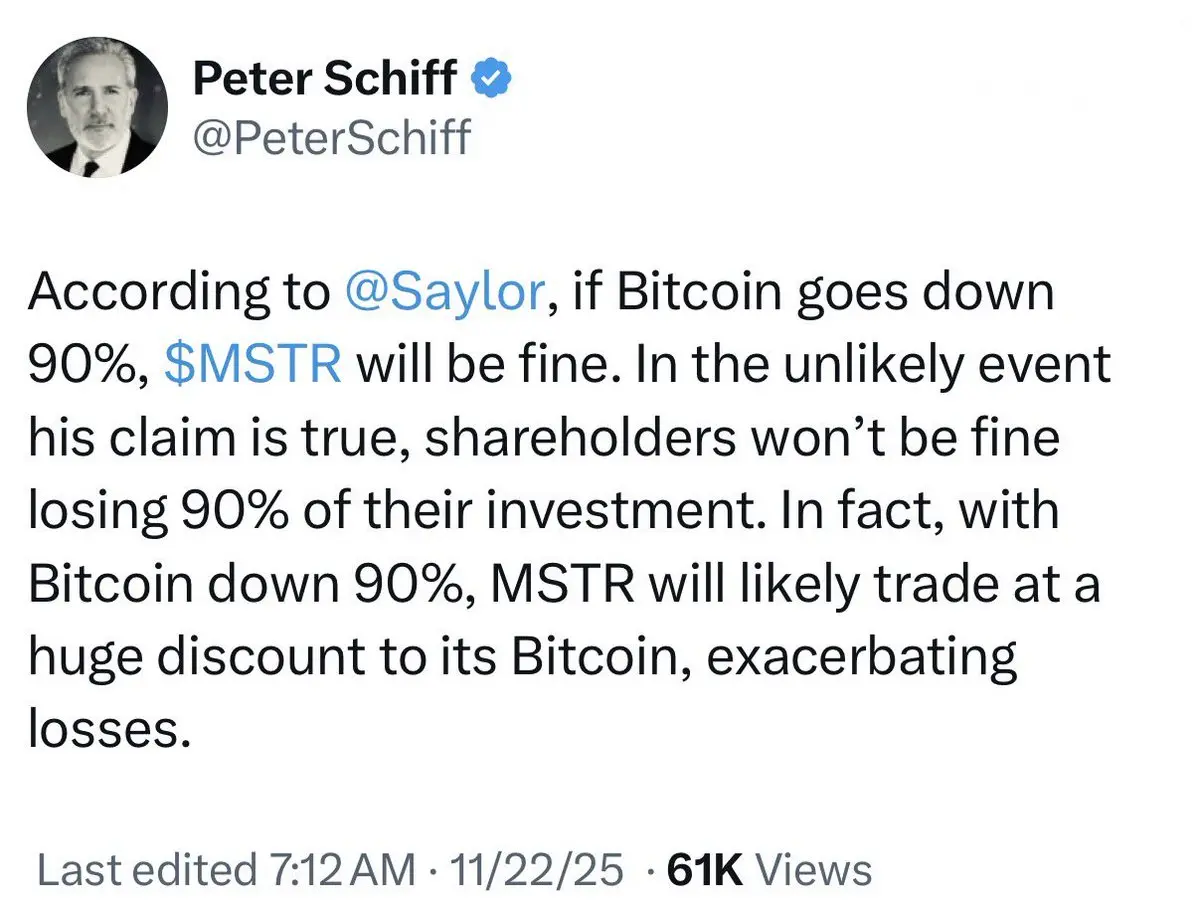
Task: Click the 11/22/25 post date
Action: click(x=537, y=869)
